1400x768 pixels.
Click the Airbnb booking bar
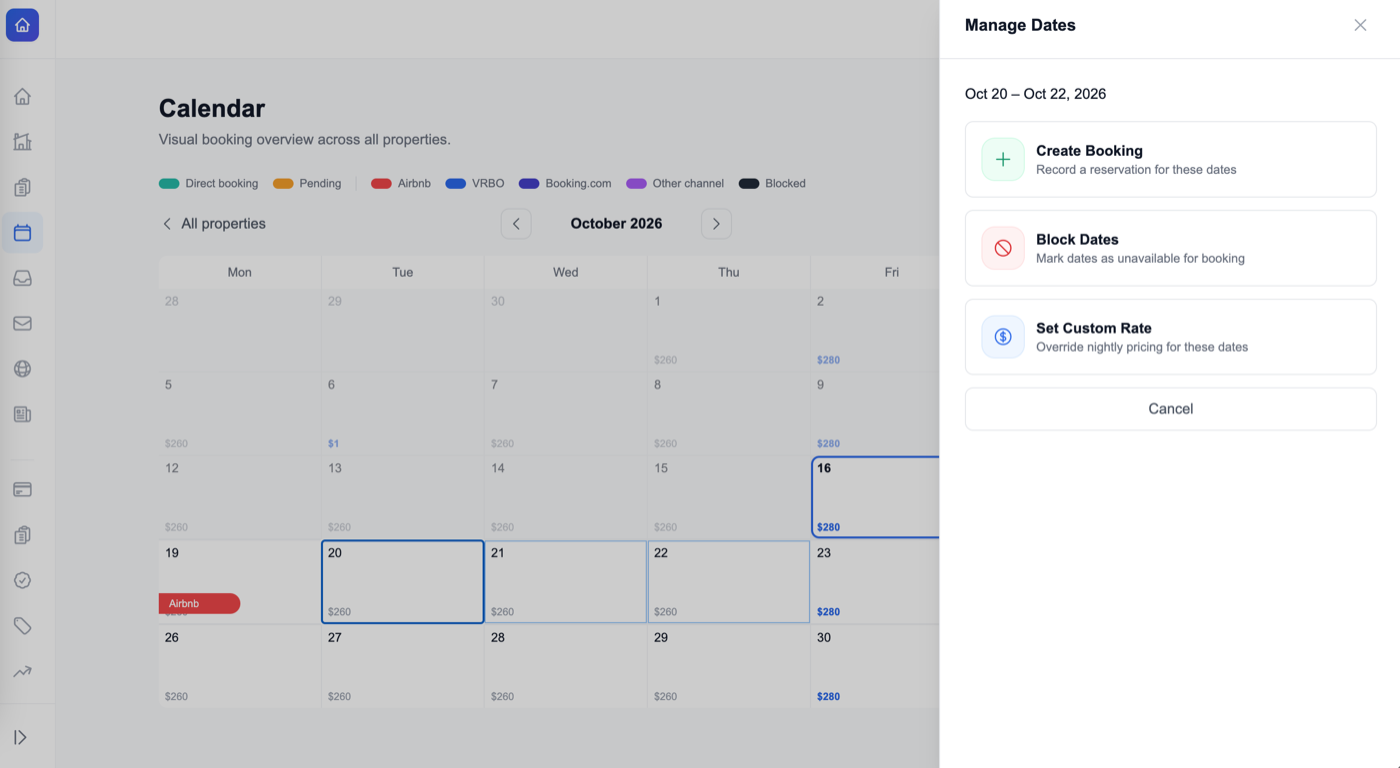pos(199,604)
